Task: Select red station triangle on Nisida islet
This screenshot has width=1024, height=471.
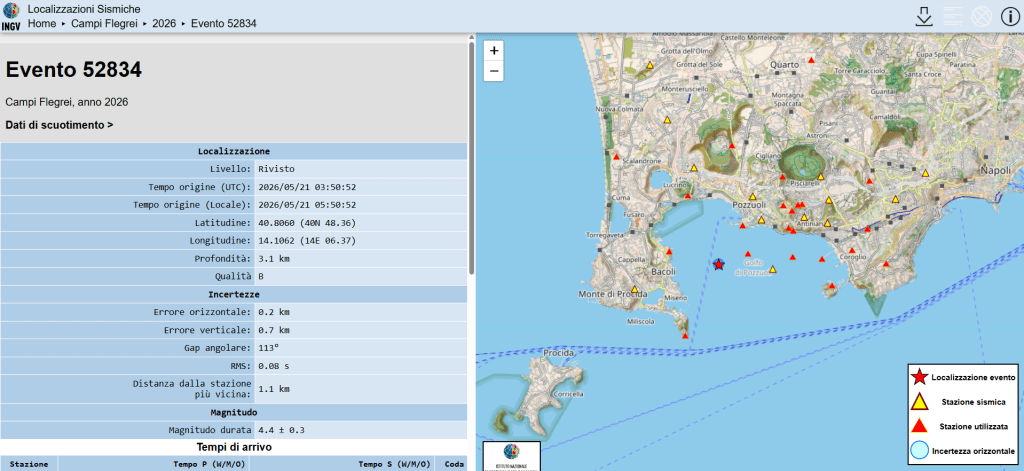Action: tap(832, 285)
